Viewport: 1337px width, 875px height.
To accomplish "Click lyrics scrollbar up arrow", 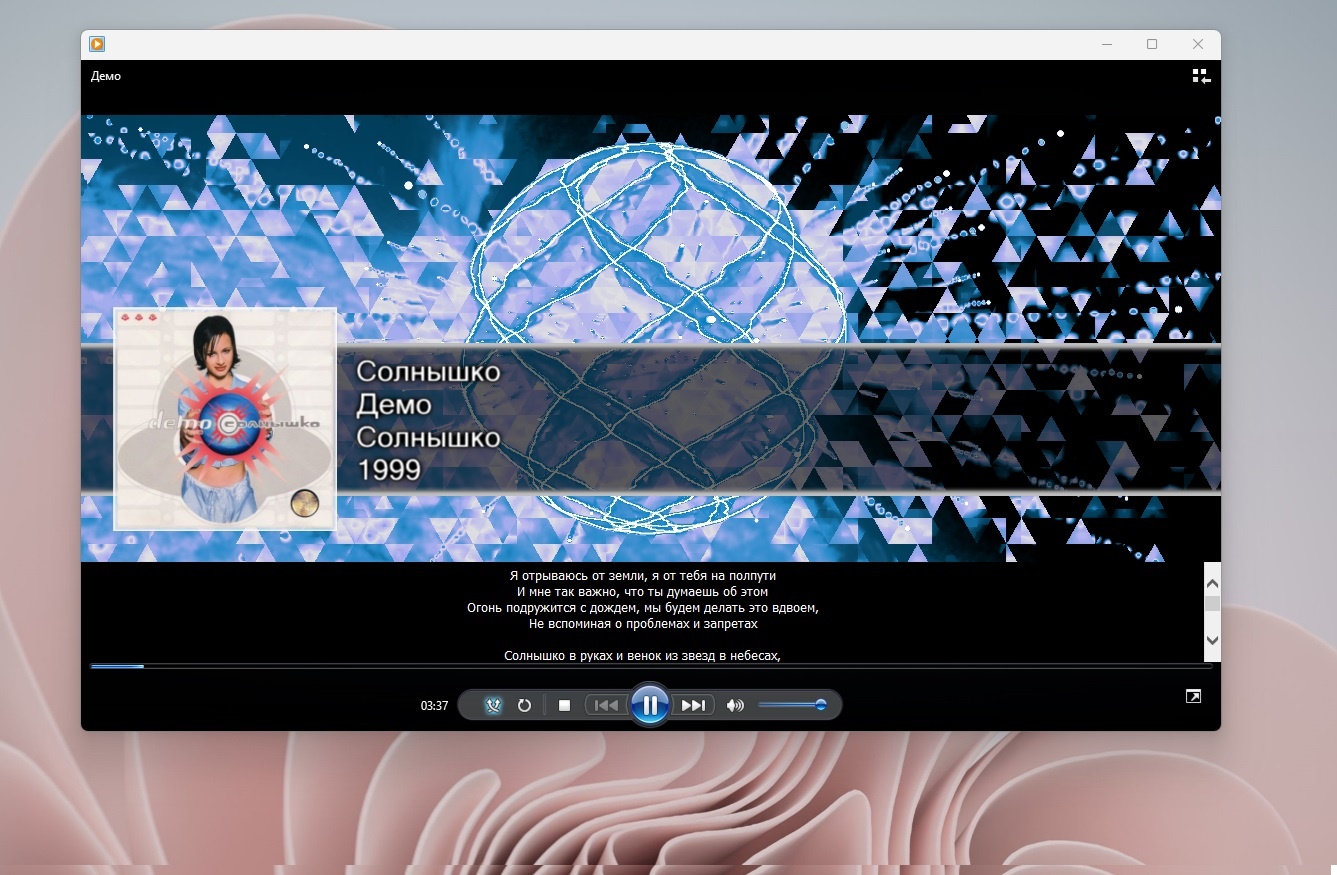I will point(1212,582).
